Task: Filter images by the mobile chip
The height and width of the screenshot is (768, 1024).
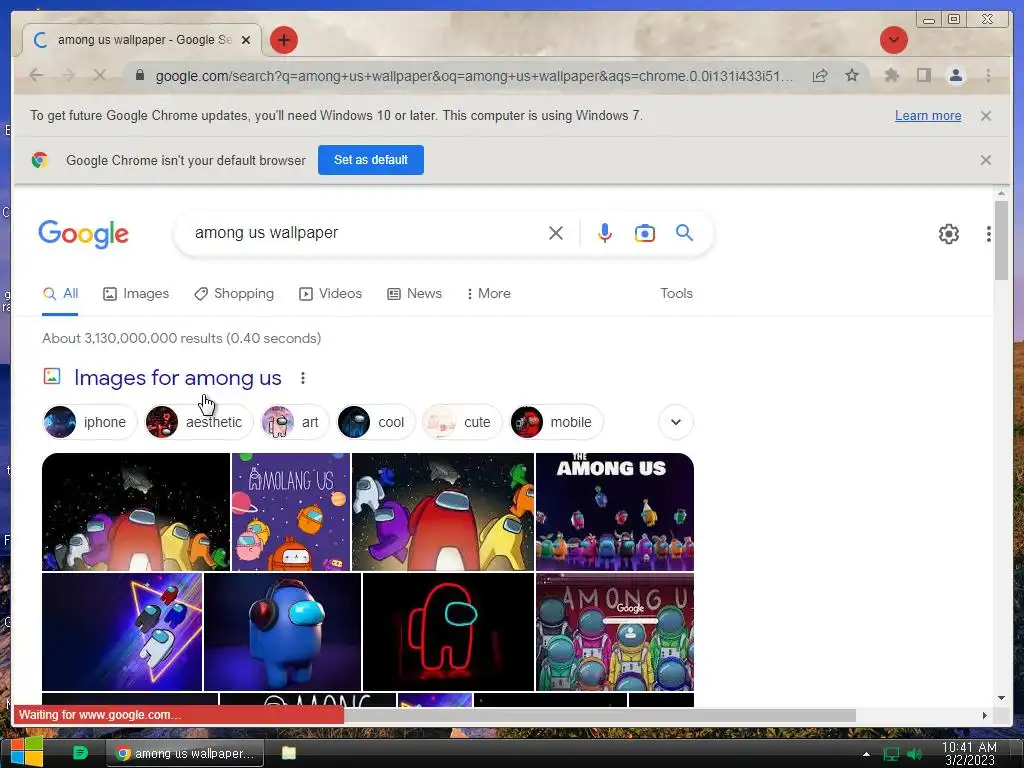Action: pos(556,423)
